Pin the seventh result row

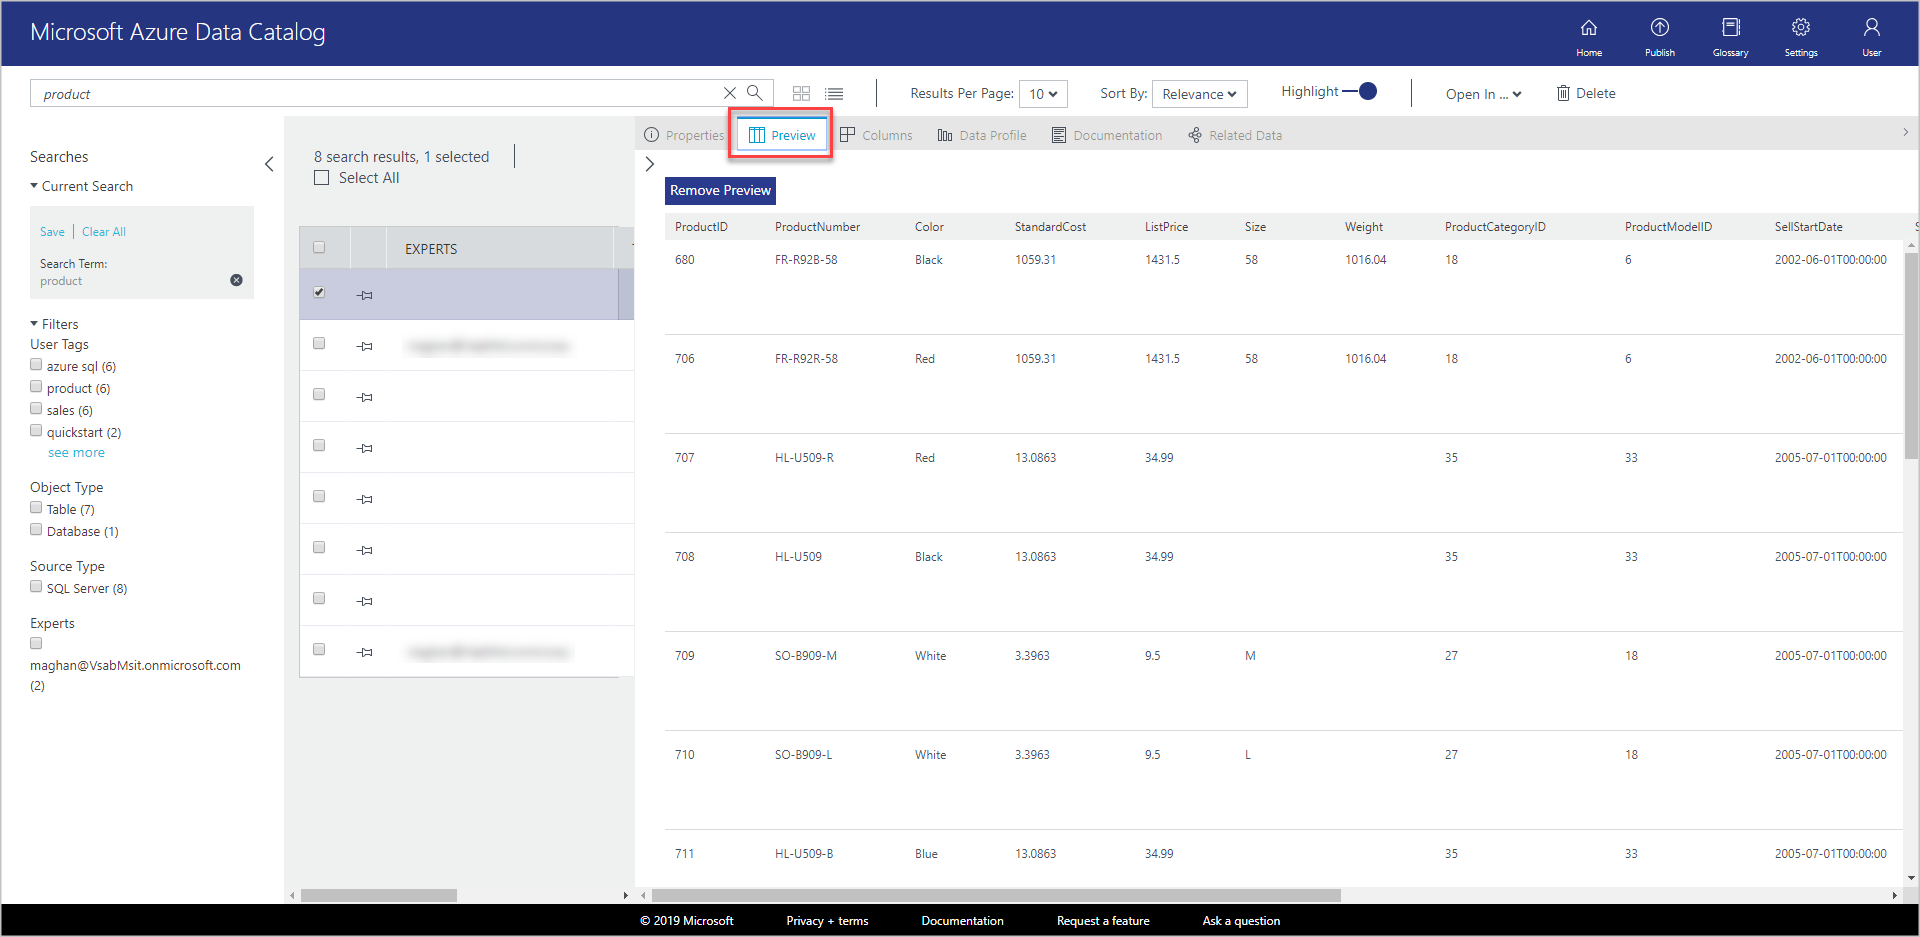click(365, 601)
